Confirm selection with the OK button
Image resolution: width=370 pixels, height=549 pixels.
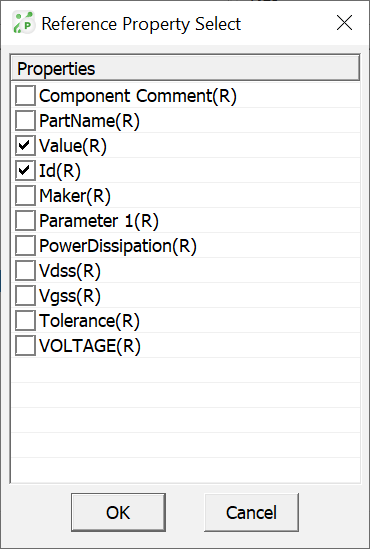point(118,512)
